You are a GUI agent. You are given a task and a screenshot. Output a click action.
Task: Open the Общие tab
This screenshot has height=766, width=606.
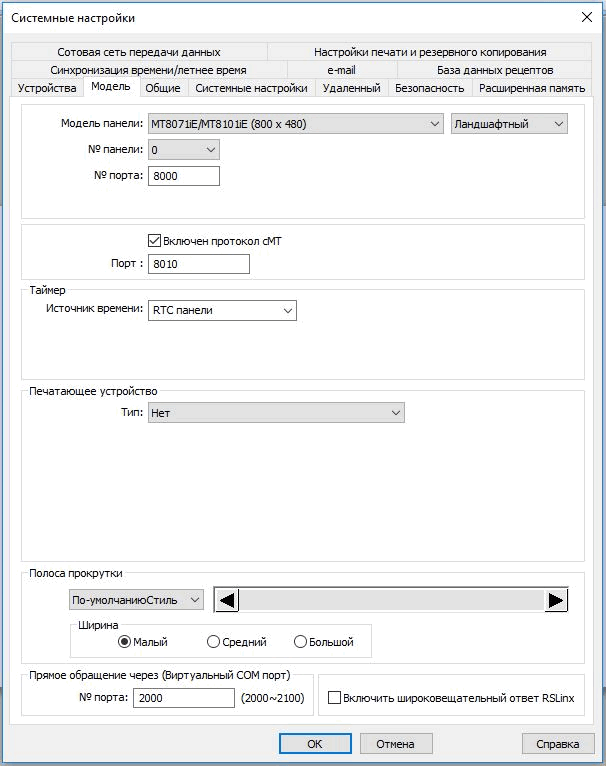[x=163, y=88]
